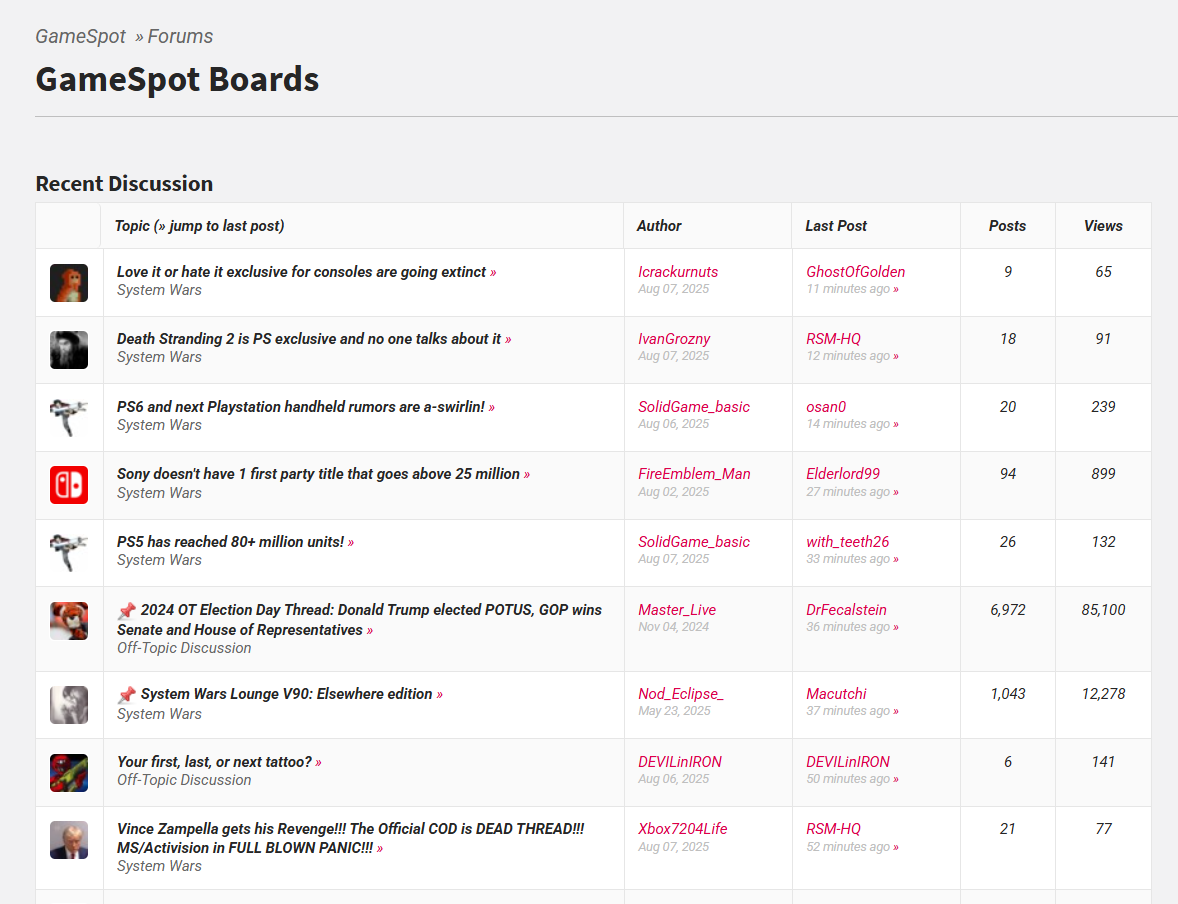Open the Forums breadcrumb link
The height and width of the screenshot is (904, 1178).
180,36
